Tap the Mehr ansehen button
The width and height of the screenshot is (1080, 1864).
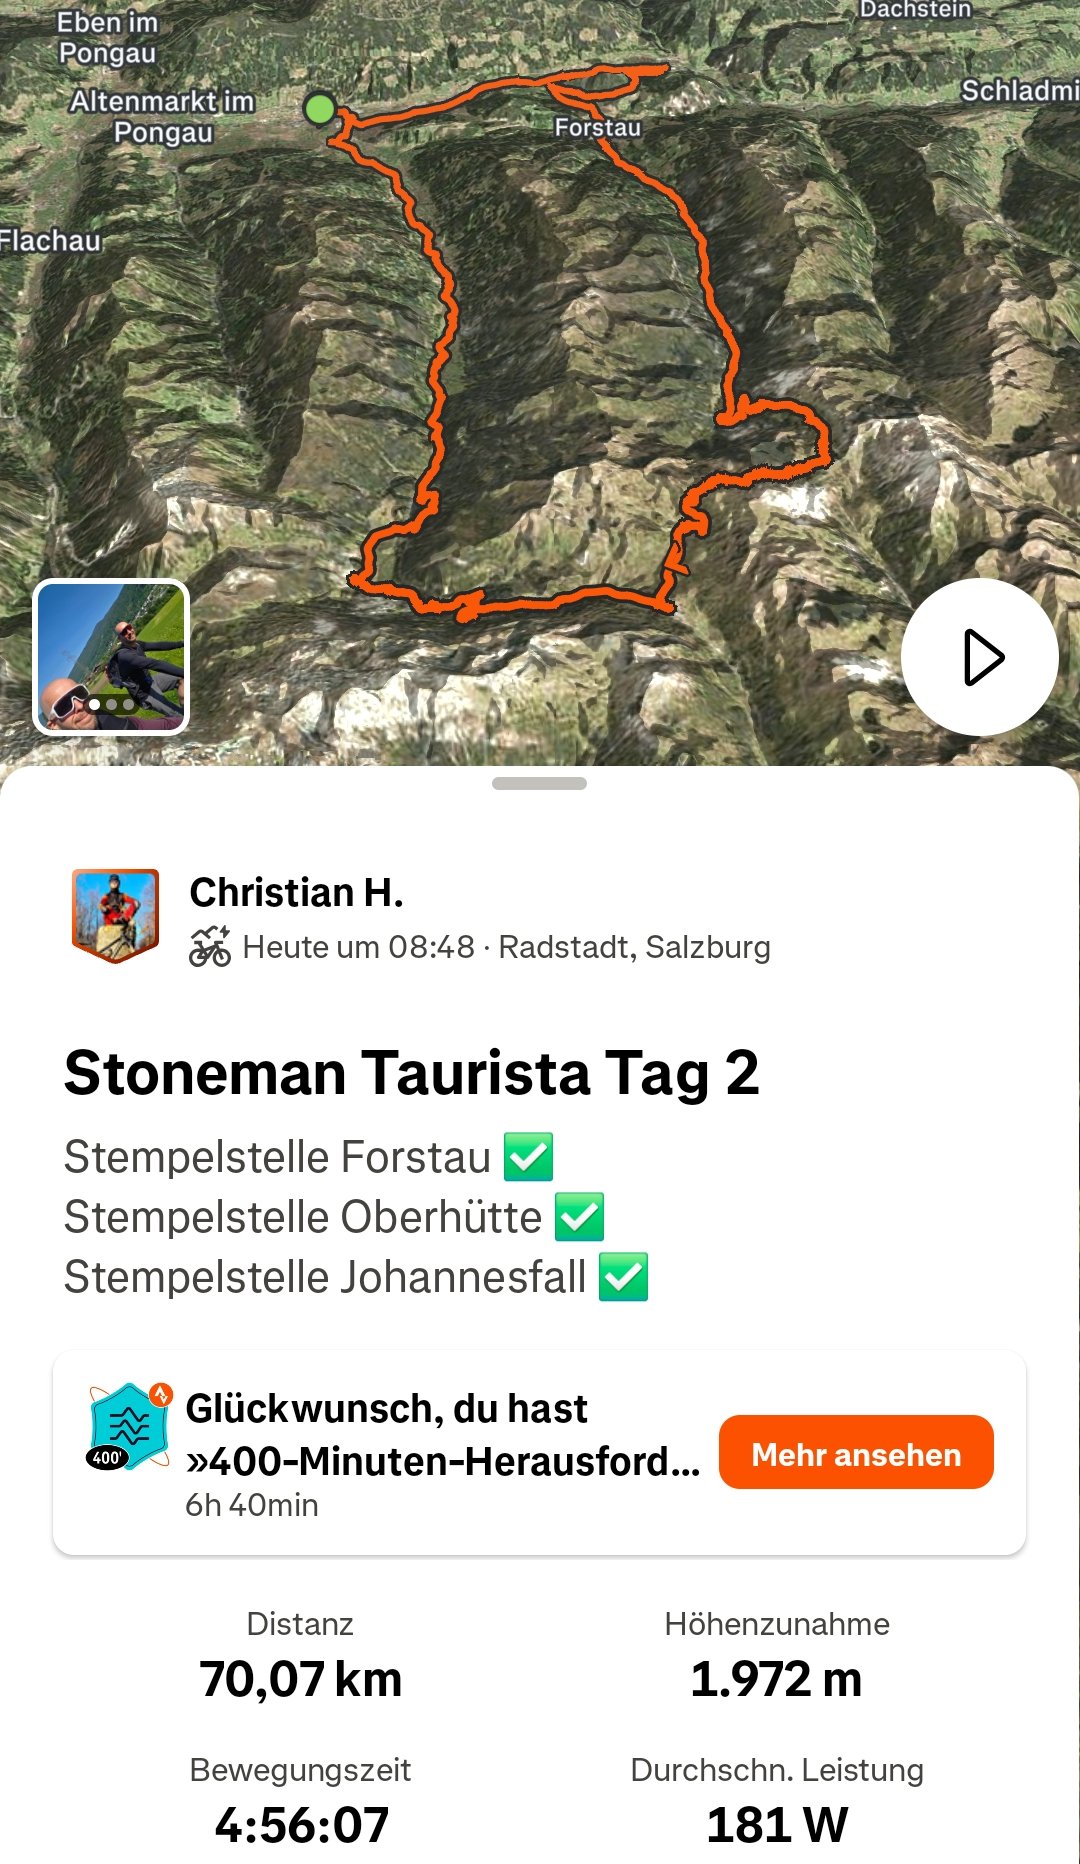(x=856, y=1453)
